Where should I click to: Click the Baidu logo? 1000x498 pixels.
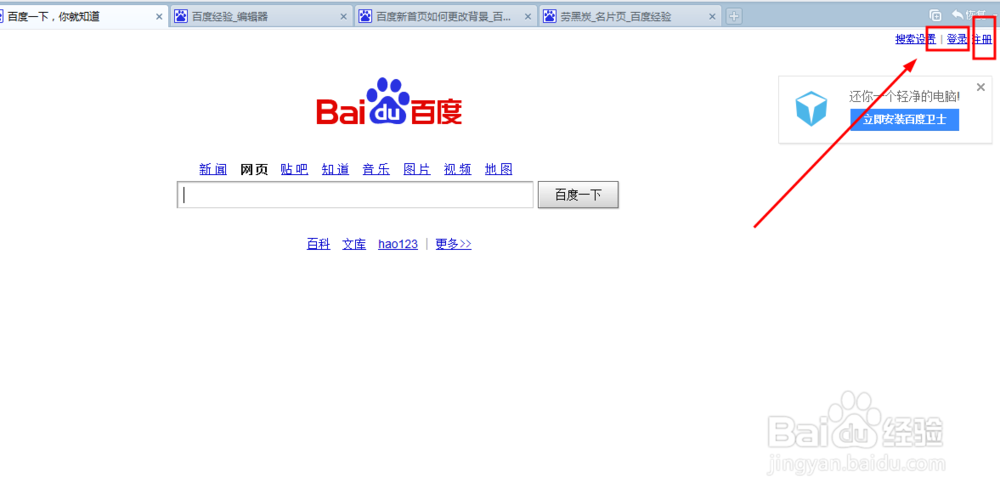point(389,102)
